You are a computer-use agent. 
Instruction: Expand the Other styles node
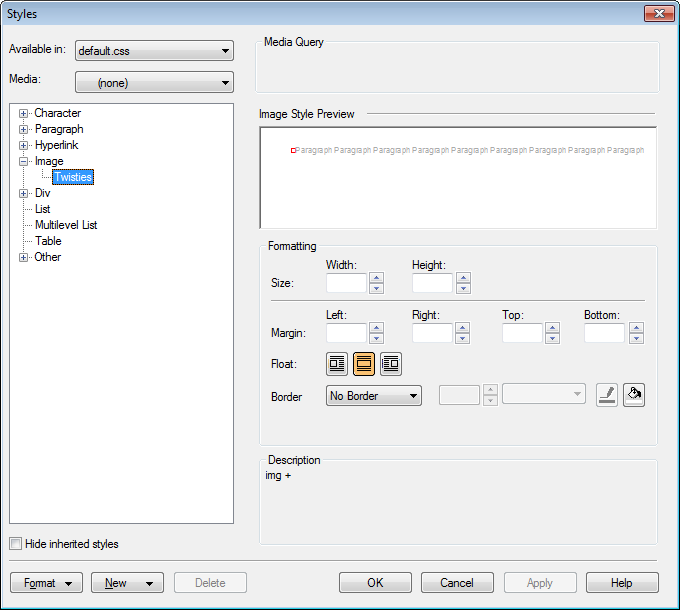[x=24, y=257]
